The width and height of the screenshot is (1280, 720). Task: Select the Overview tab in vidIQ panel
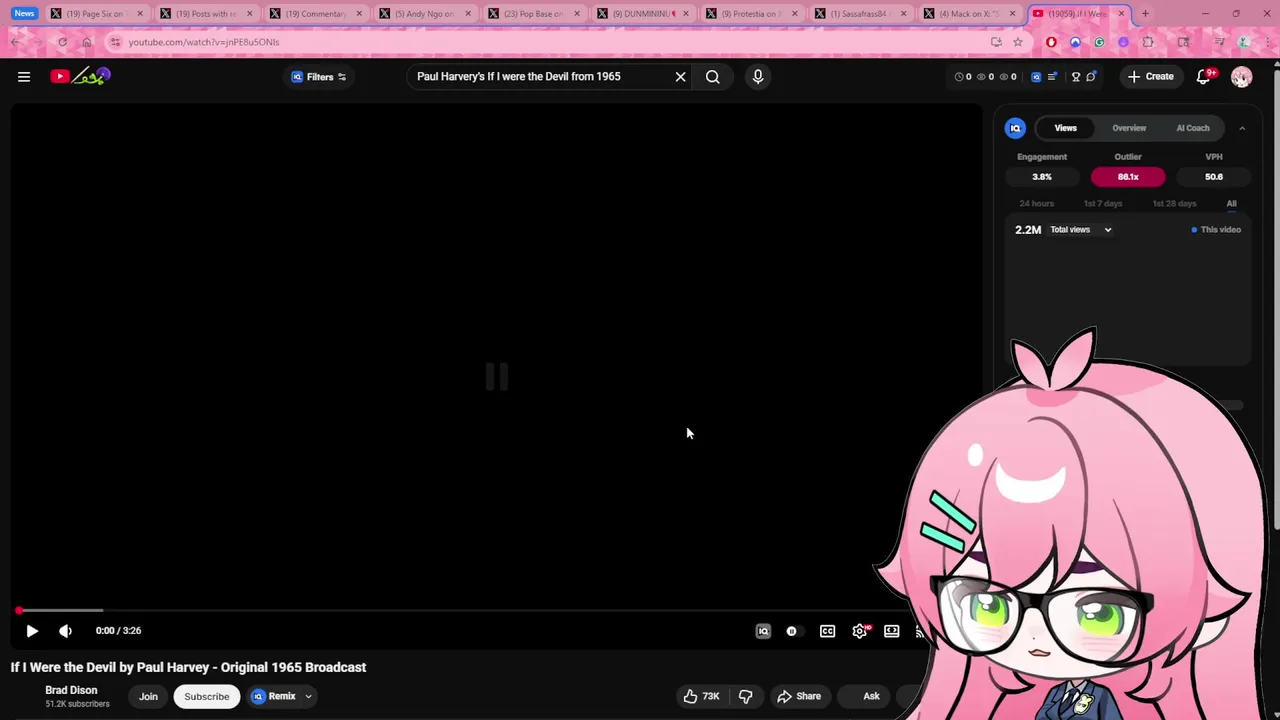coord(1129,128)
